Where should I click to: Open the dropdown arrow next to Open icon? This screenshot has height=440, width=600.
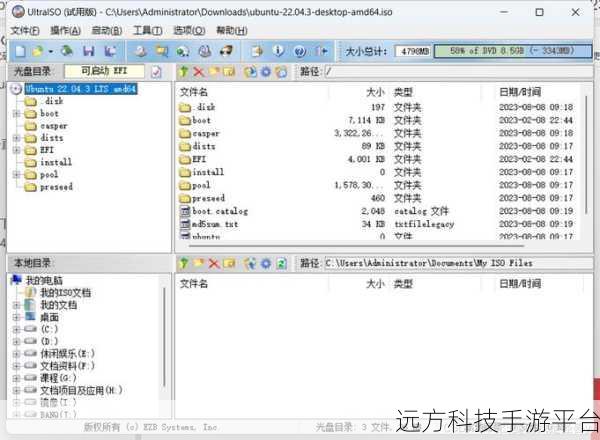(51, 51)
